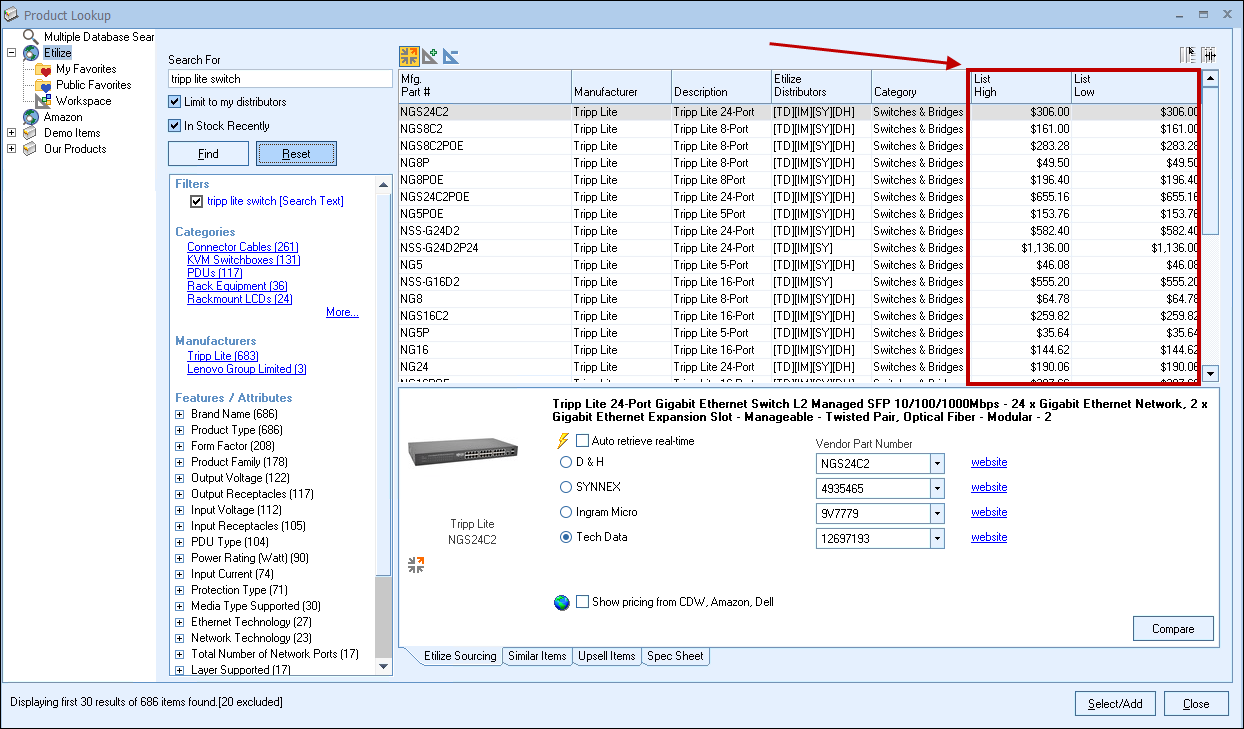Click the Find button
1244x729 pixels.
tap(208, 154)
